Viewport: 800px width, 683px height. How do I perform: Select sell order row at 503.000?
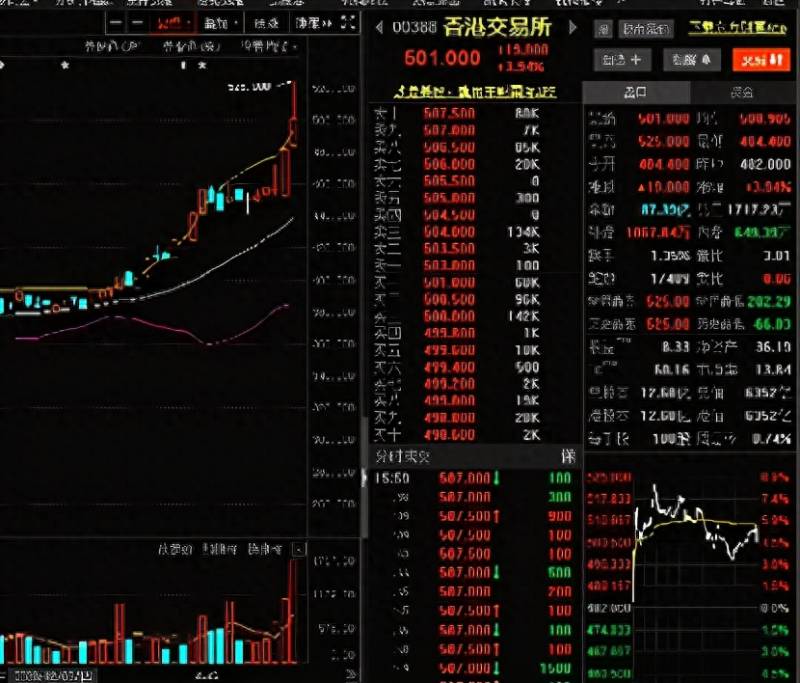click(457, 265)
